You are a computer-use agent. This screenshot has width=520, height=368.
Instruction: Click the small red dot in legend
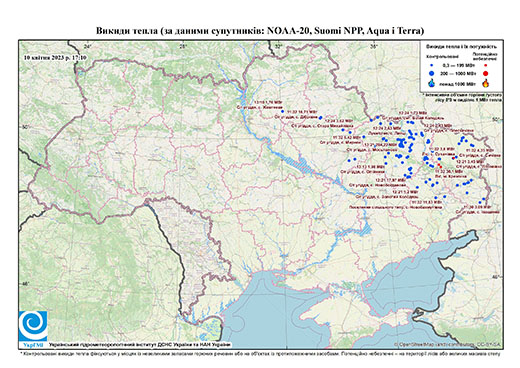tap(485, 65)
